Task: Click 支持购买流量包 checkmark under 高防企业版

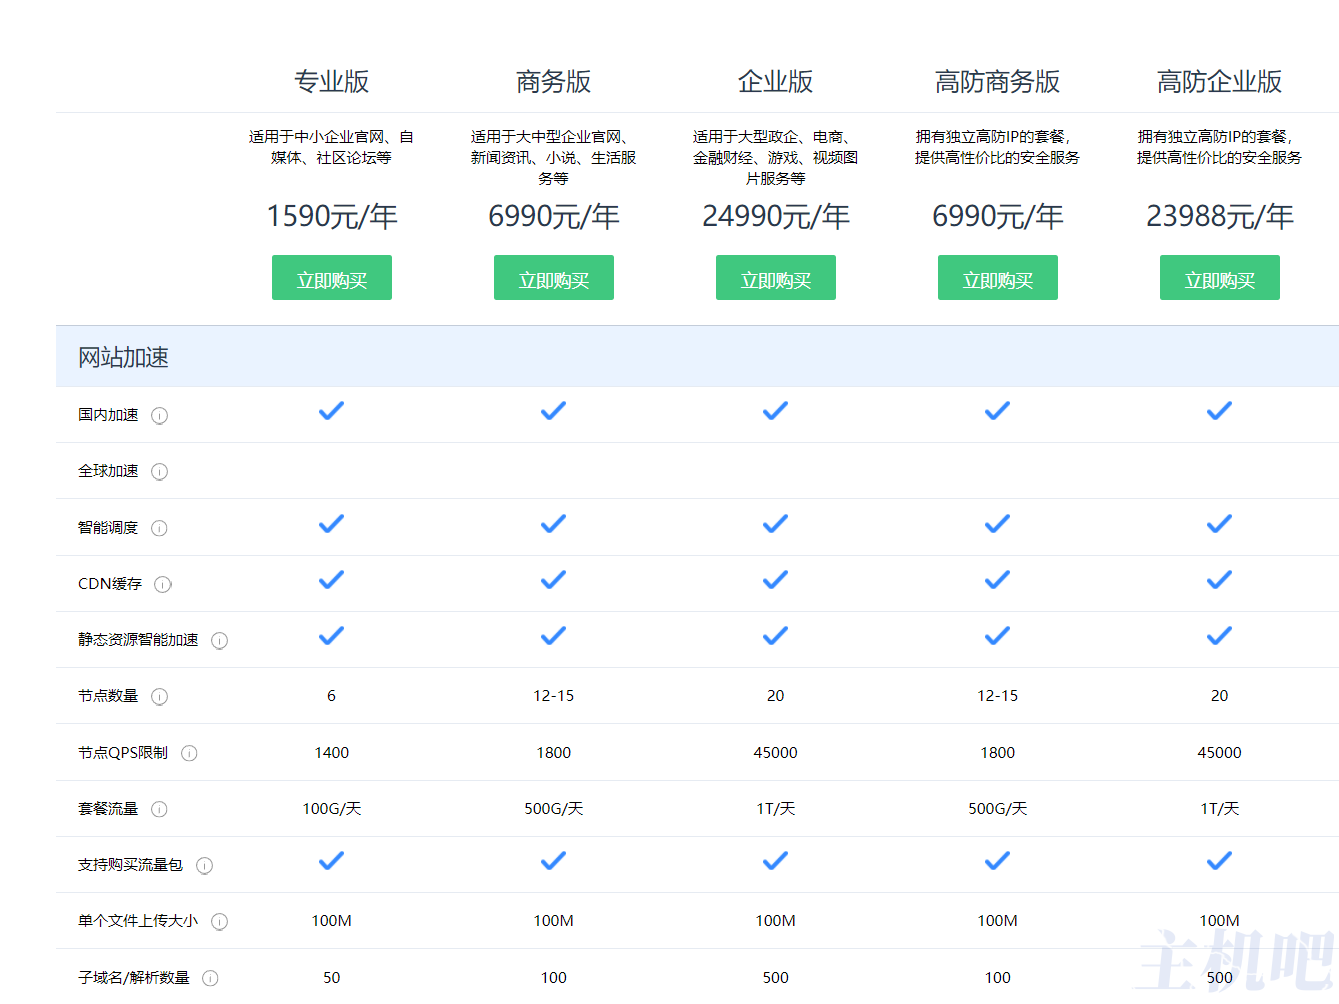Action: click(x=1219, y=861)
